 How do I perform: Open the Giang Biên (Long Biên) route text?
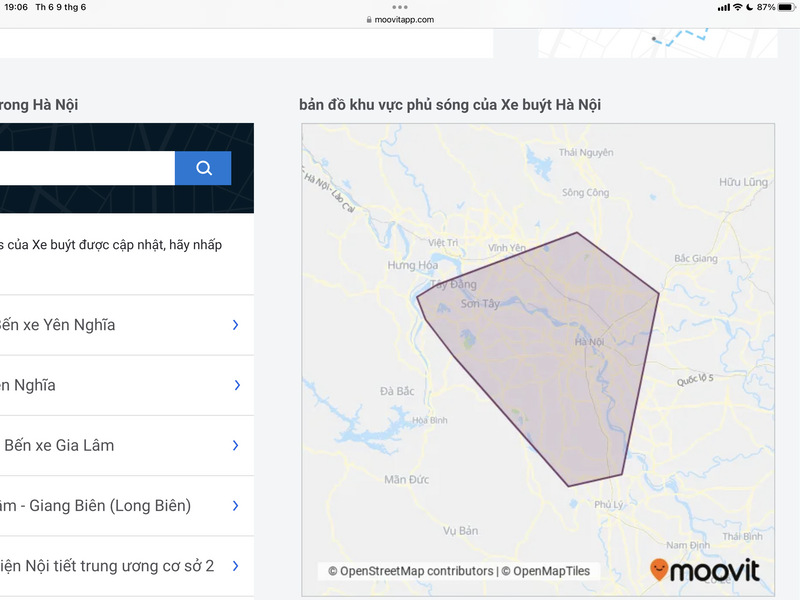95,506
